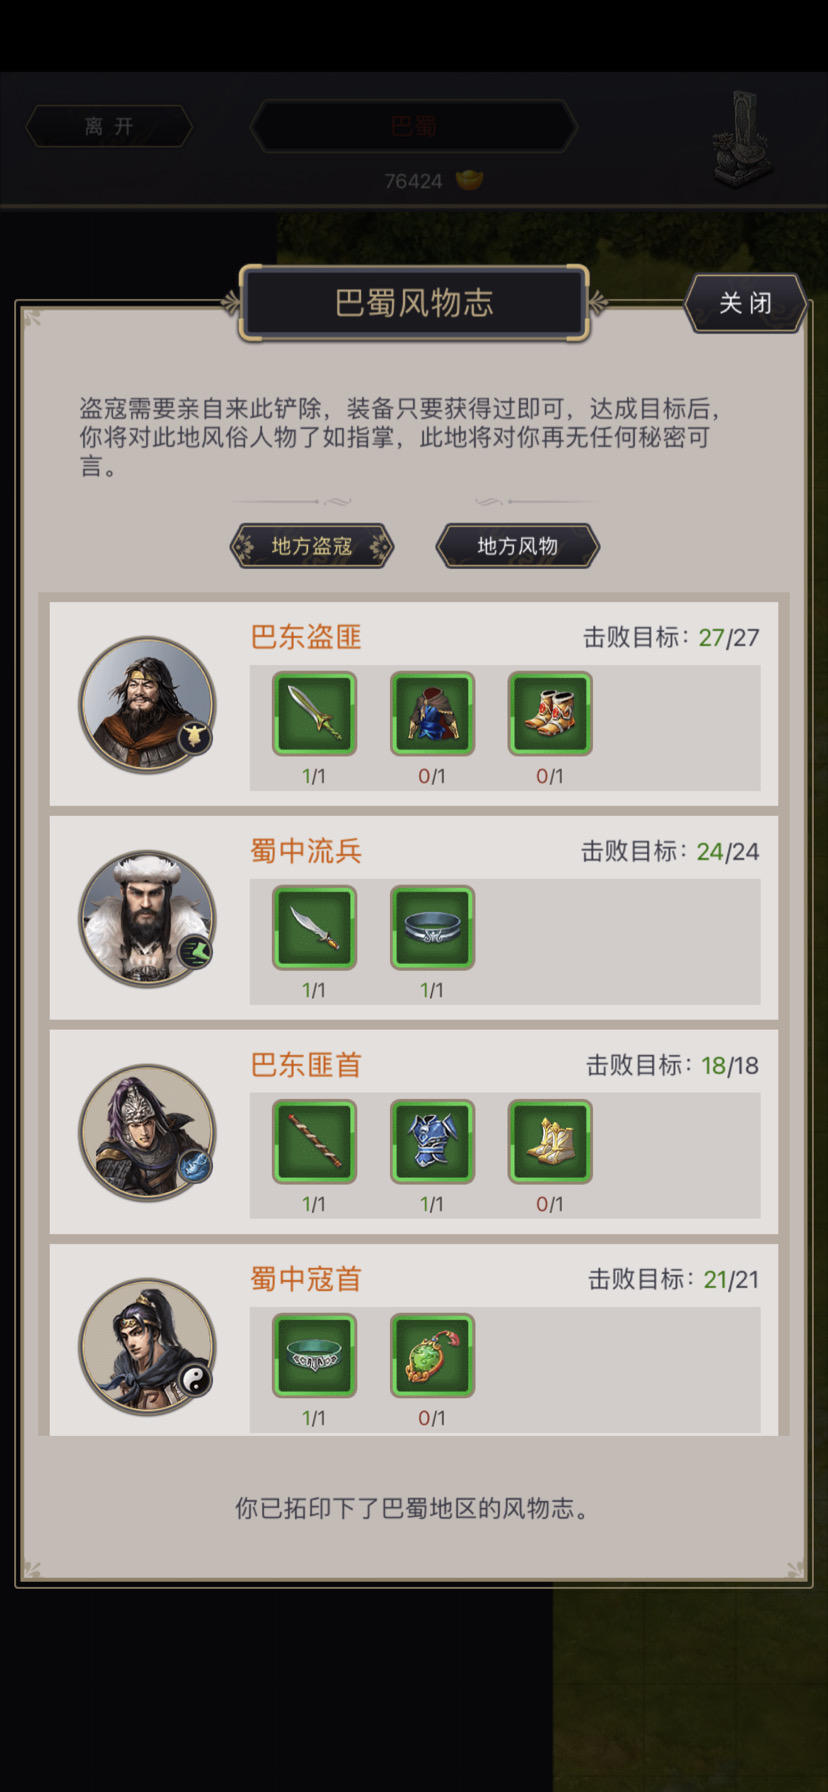
Task: Select the red boots under 巴东盗匪
Action: tap(550, 713)
